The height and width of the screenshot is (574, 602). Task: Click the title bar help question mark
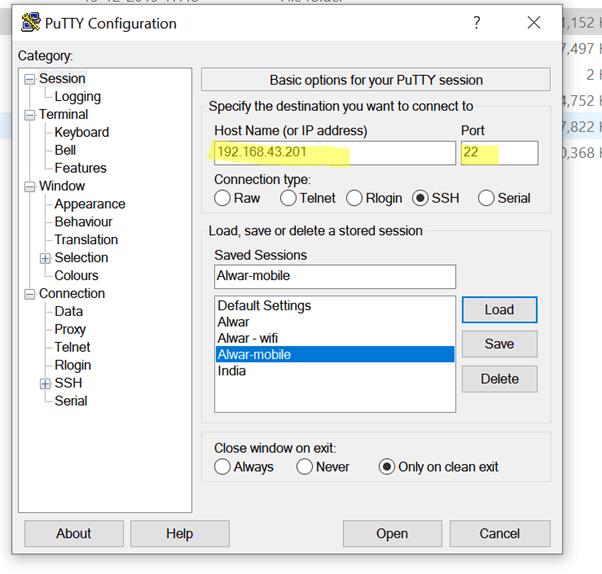[475, 22]
